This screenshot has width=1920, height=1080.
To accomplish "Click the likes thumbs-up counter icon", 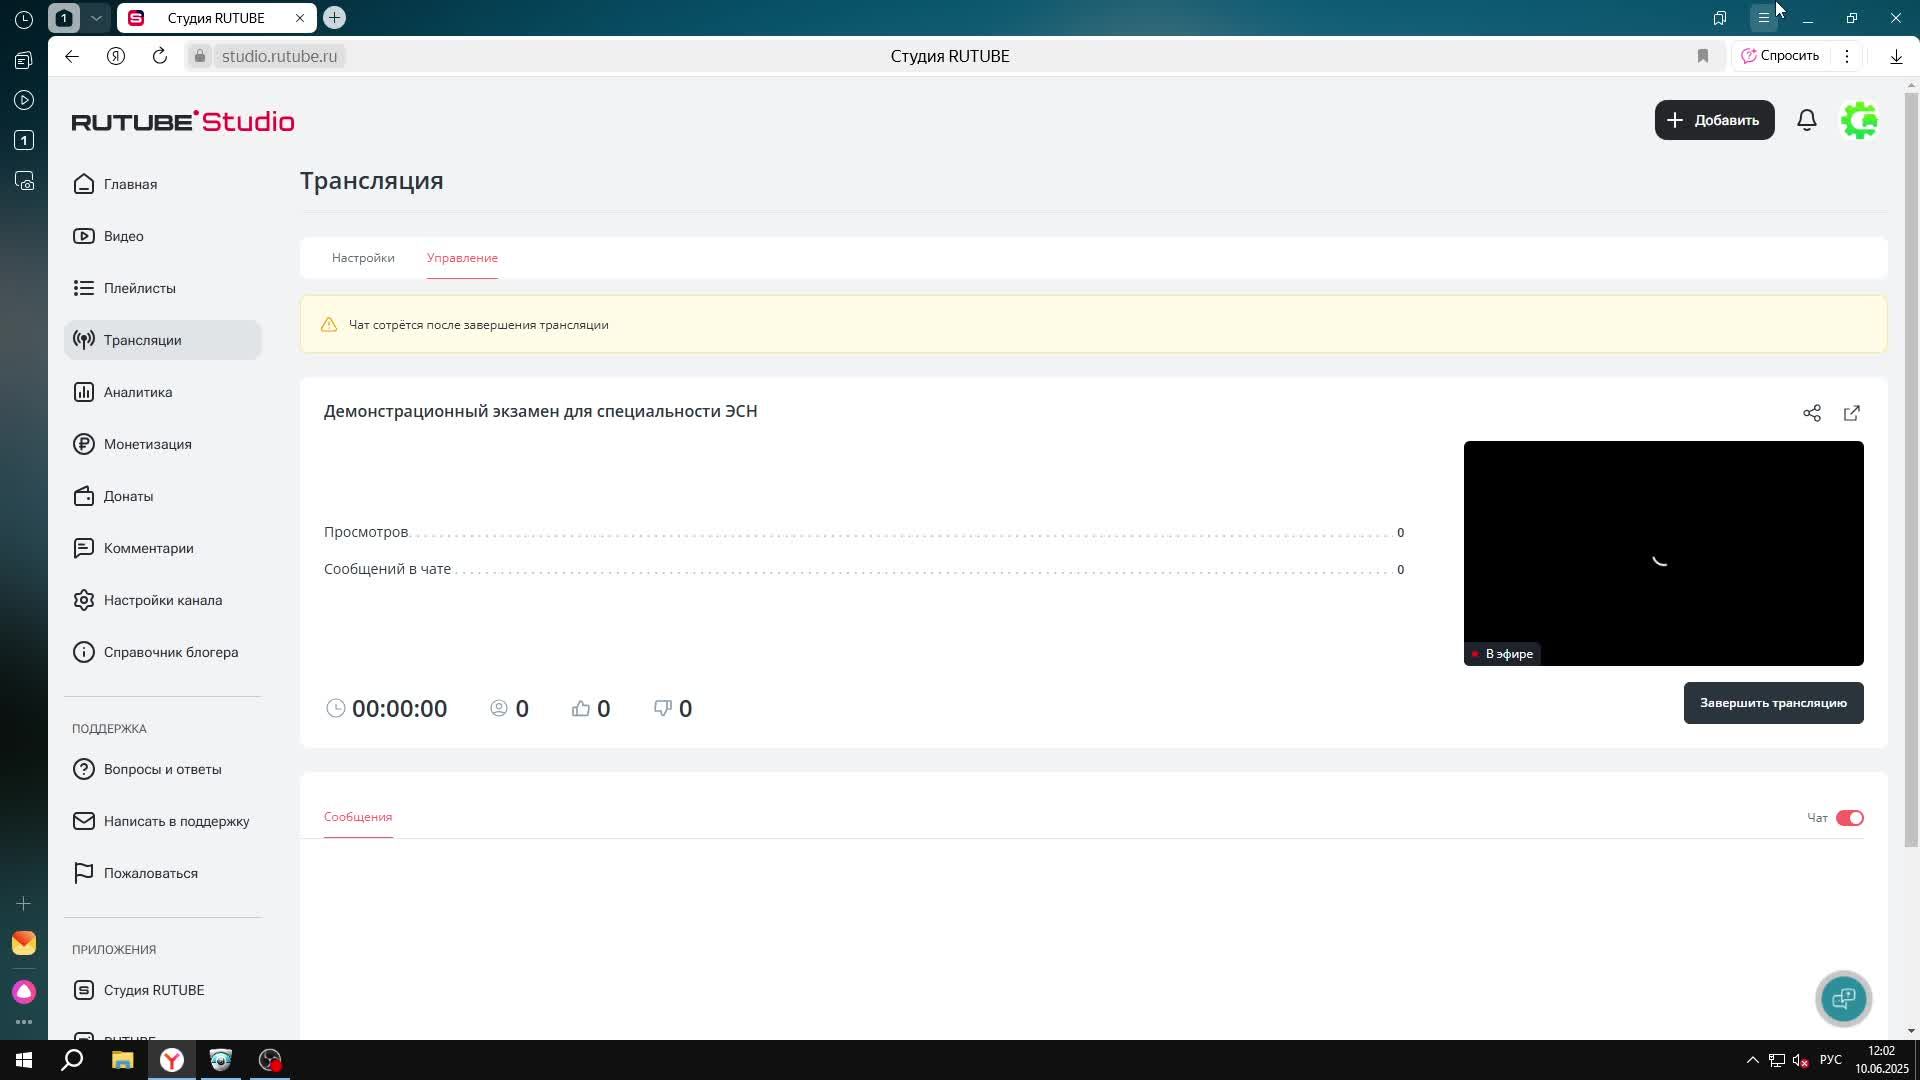I will (x=581, y=708).
